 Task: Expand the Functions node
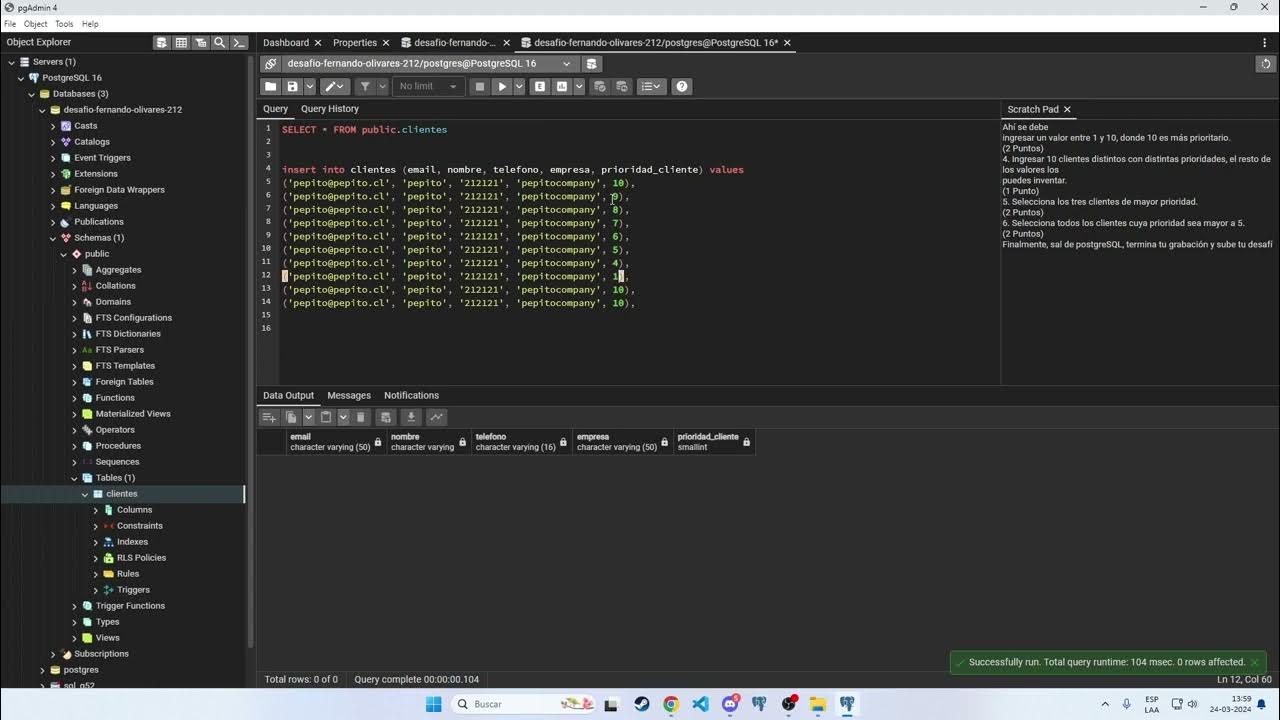(74, 398)
